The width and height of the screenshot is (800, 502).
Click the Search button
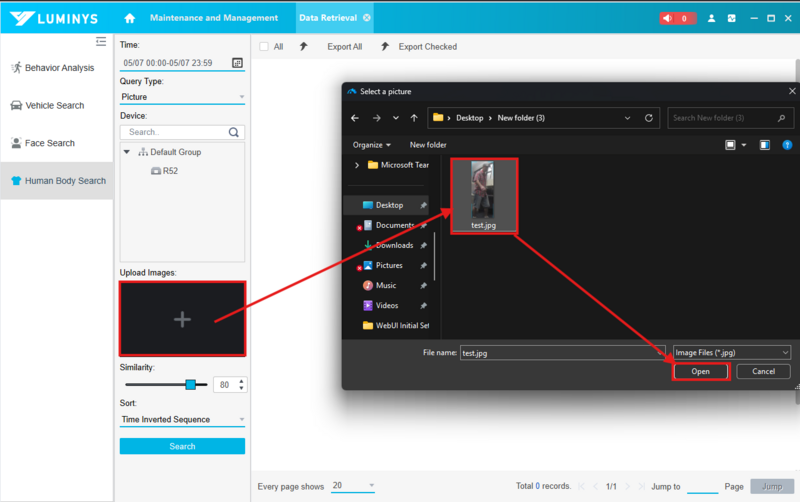click(182, 446)
